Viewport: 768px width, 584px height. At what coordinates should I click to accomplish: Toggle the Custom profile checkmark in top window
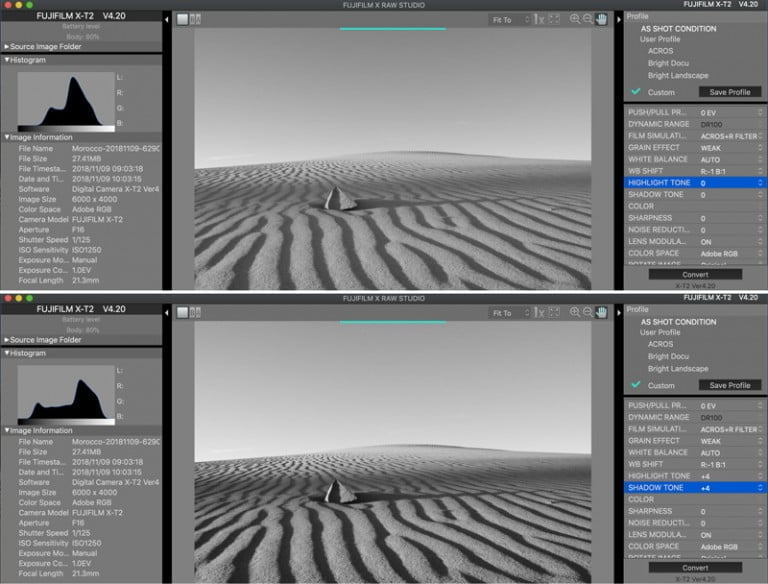point(636,92)
